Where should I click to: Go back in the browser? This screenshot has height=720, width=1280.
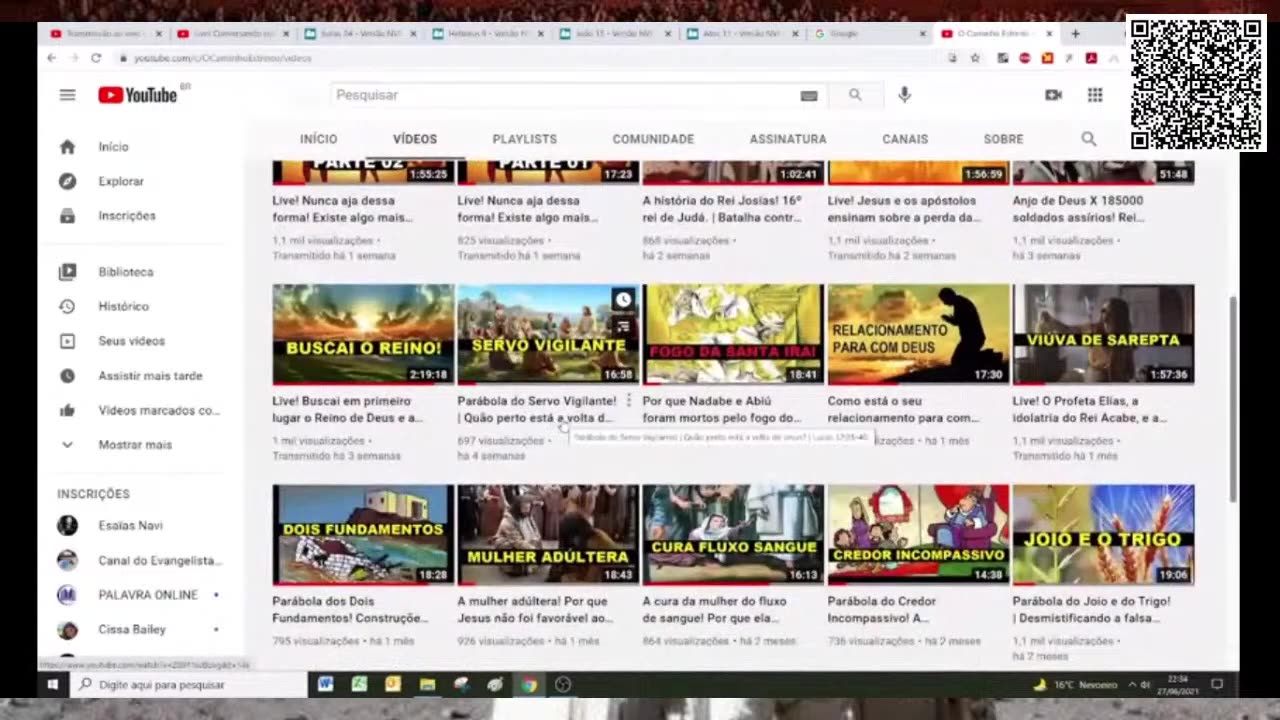point(52,58)
